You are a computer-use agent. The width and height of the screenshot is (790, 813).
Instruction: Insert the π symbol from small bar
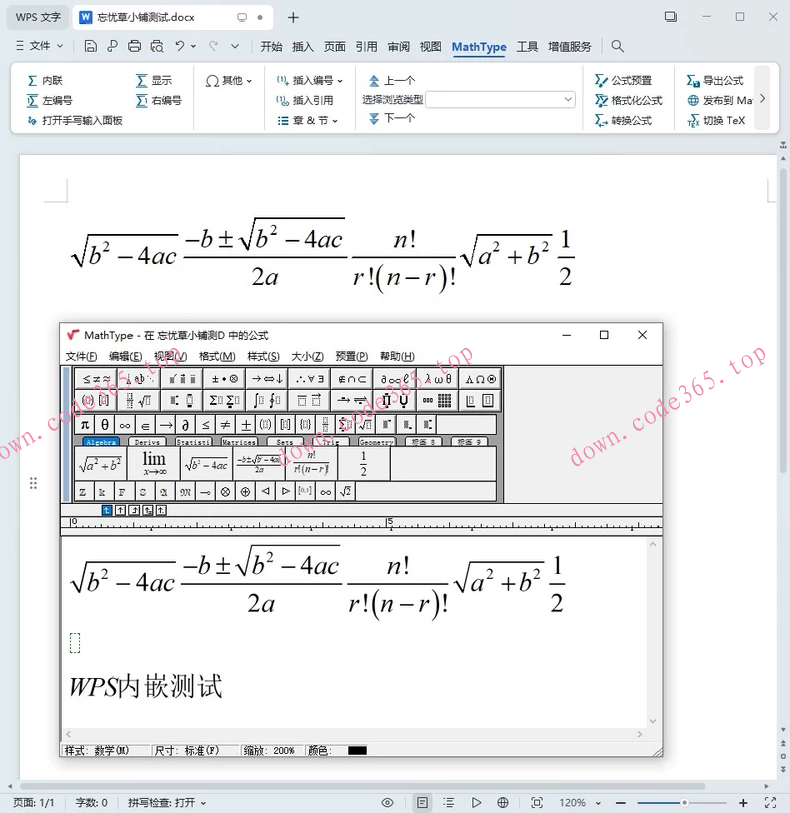click(x=85, y=425)
